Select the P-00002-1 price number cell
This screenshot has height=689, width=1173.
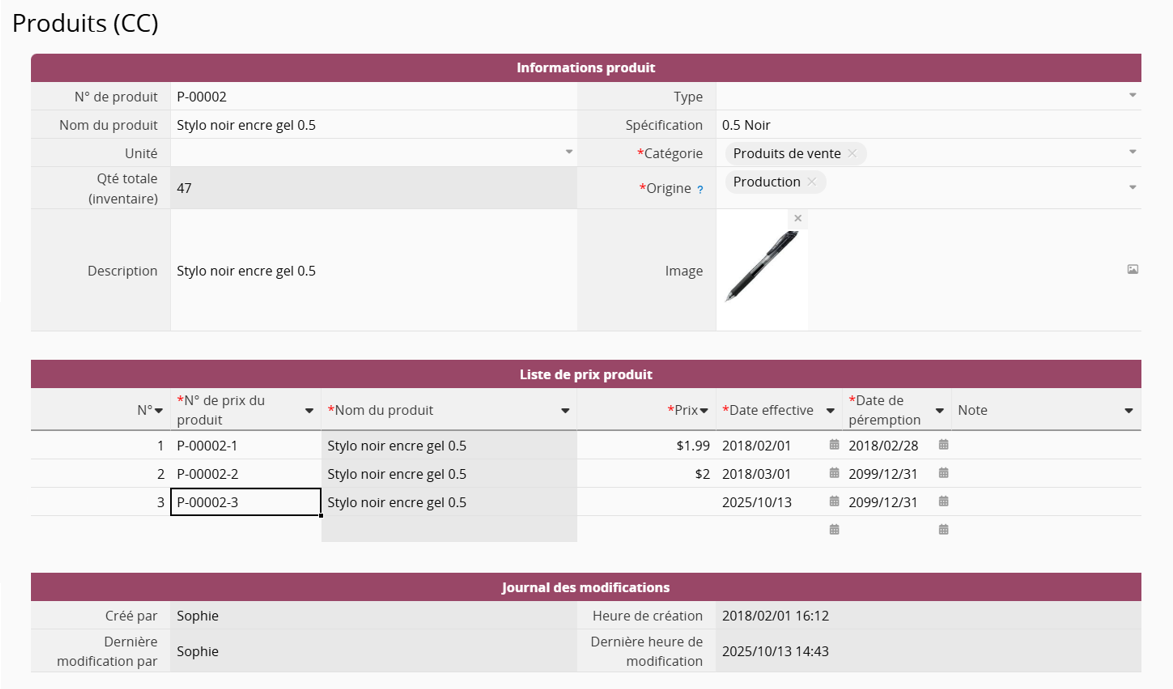pos(246,446)
